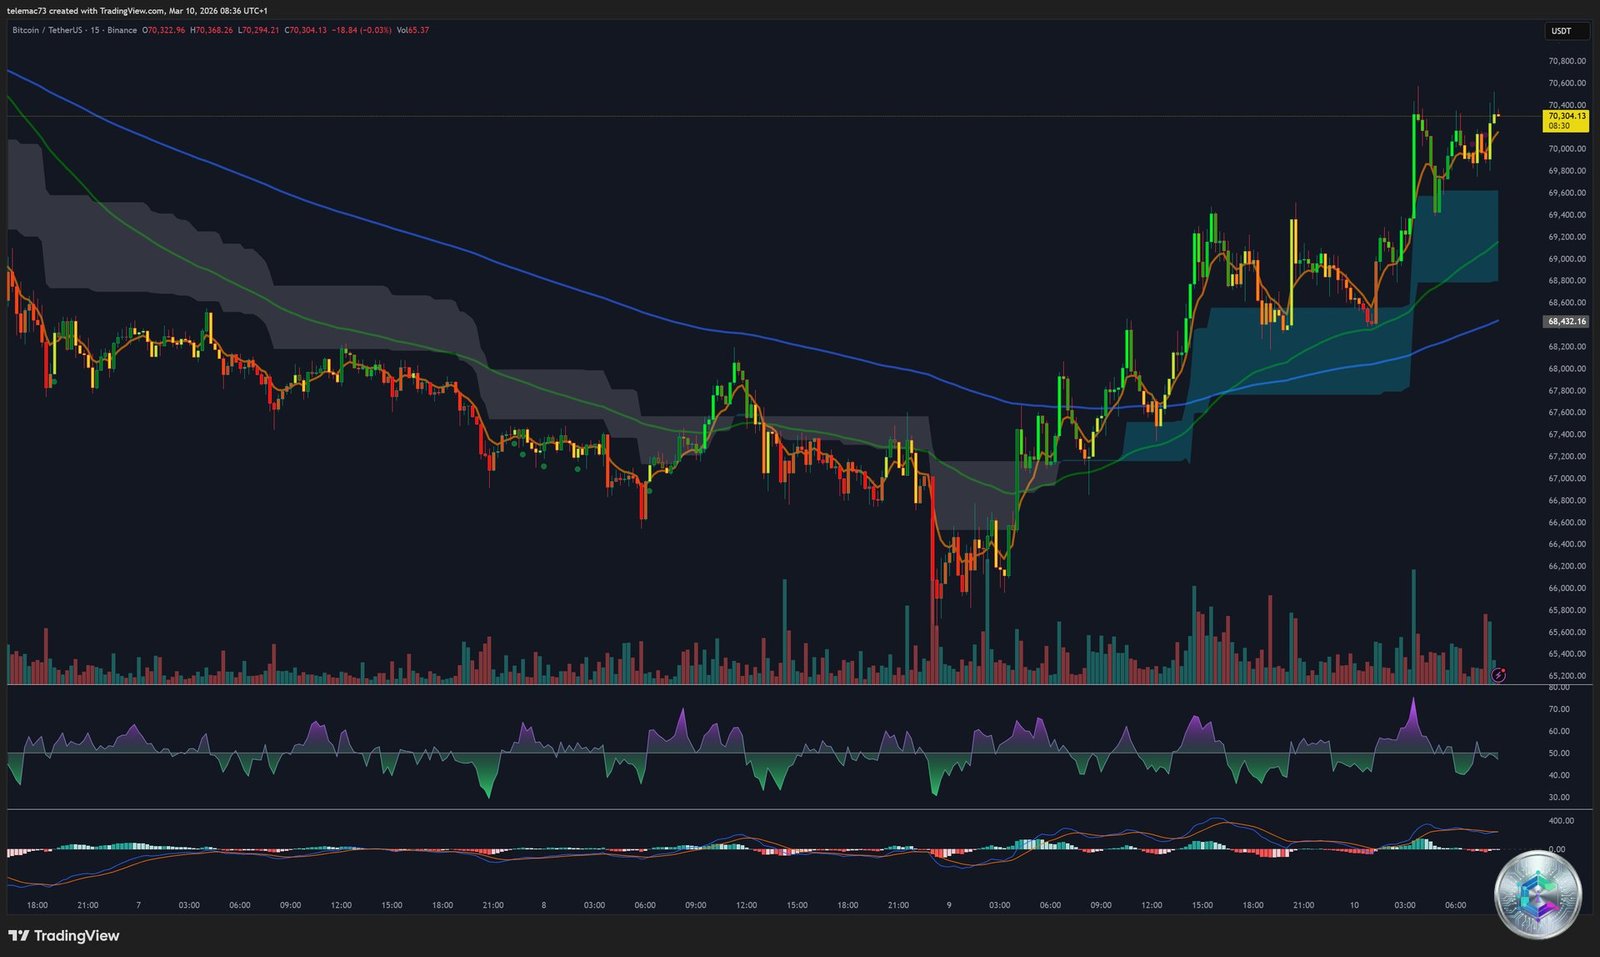Click the red notification dot on the lightning icon
This screenshot has width=1600, height=957.
(x=1503, y=669)
